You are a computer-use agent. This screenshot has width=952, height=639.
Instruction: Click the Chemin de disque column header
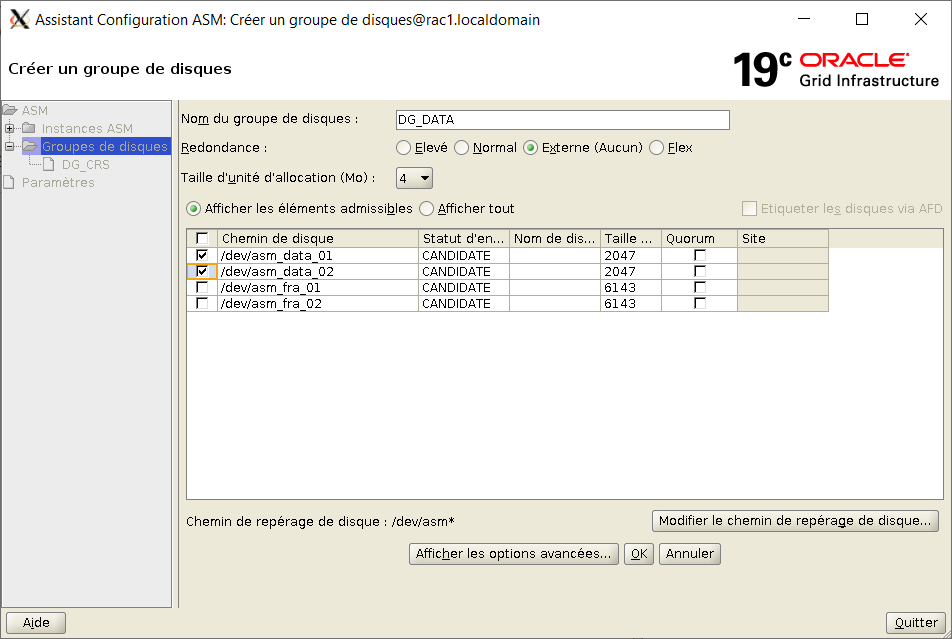(318, 239)
